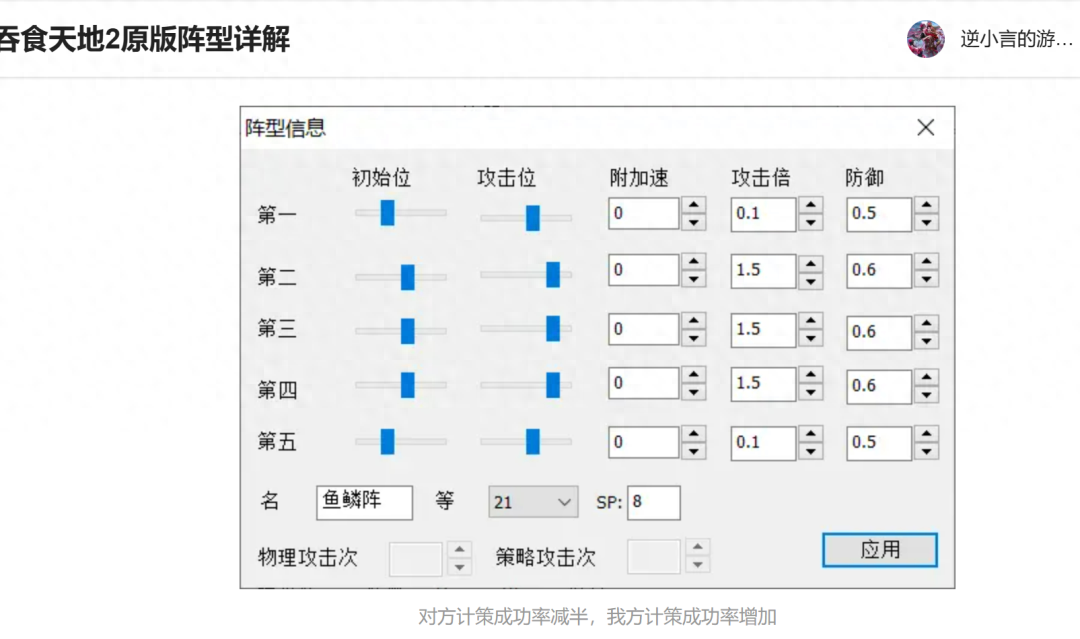1080x639 pixels.
Task: Focus 第三 row 附加速 input field
Action: [x=644, y=329]
